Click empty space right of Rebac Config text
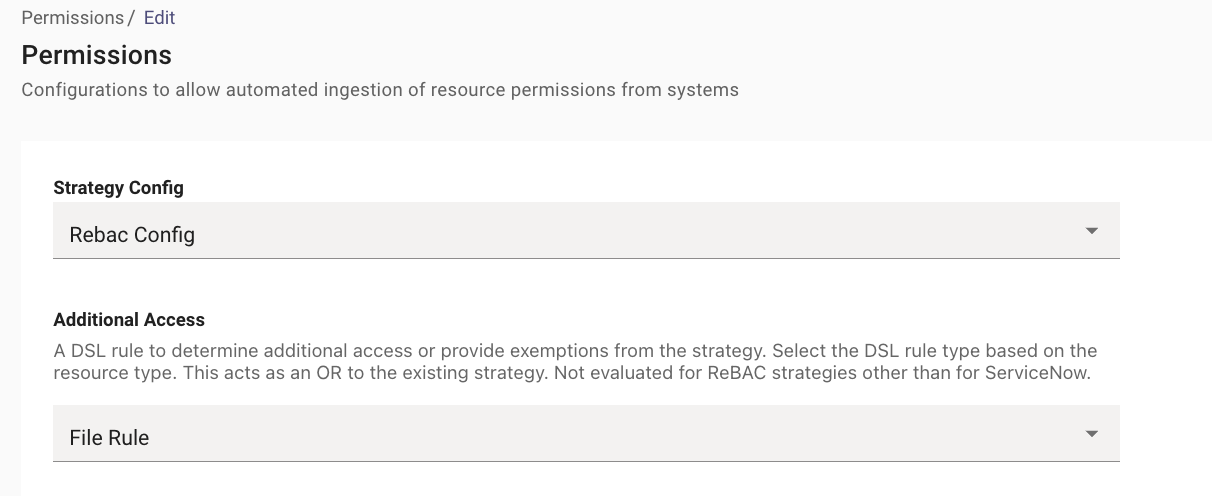 tap(640, 232)
